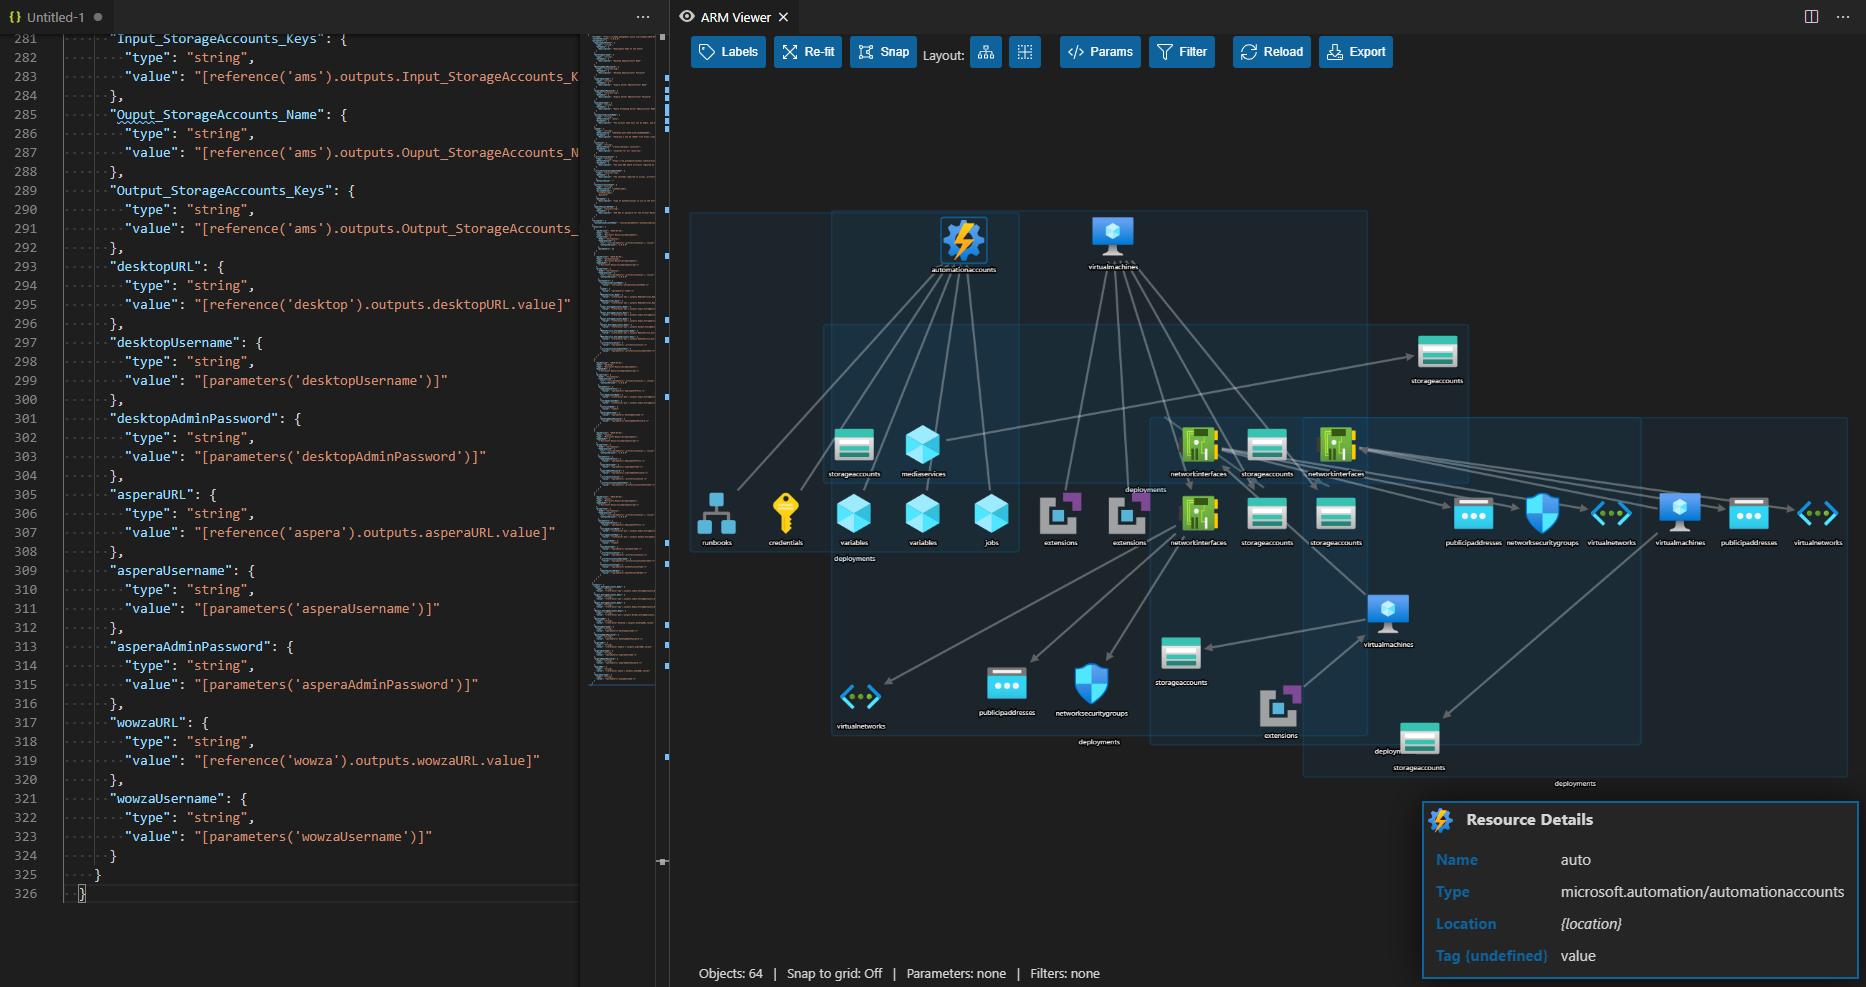This screenshot has height=987, width=1866.
Task: Select the runbooks resource icon
Action: tap(718, 515)
